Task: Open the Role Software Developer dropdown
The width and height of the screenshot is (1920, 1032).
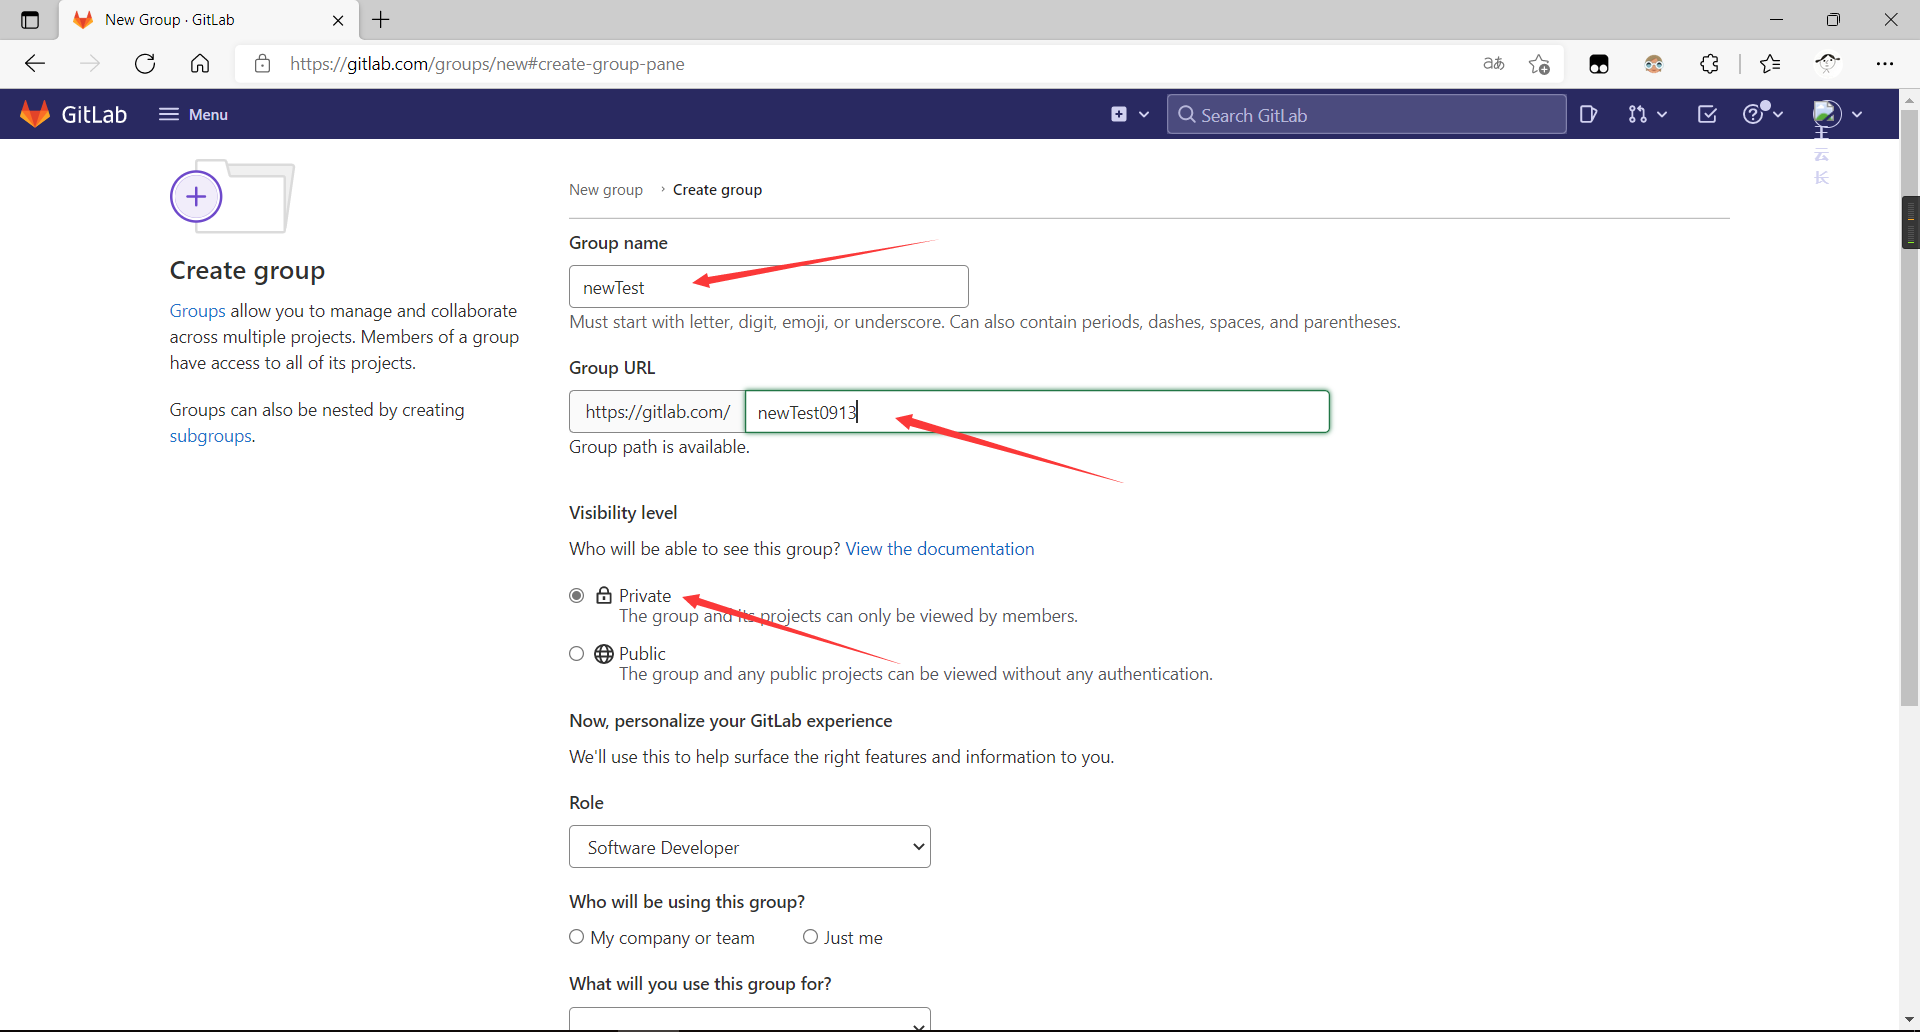Action: [x=750, y=847]
